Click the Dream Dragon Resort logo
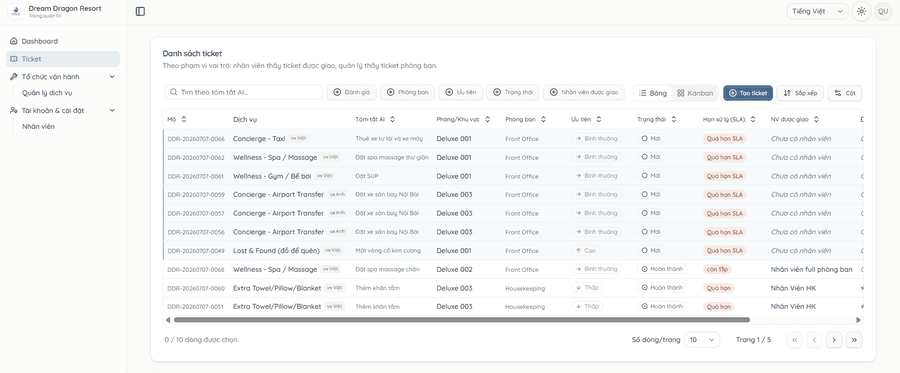The width and height of the screenshot is (900, 373). click(x=17, y=11)
